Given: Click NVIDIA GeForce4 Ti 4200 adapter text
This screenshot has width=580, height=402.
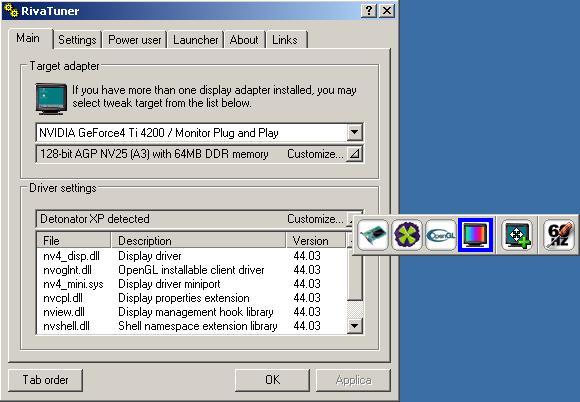Looking at the screenshot, I should (159, 133).
